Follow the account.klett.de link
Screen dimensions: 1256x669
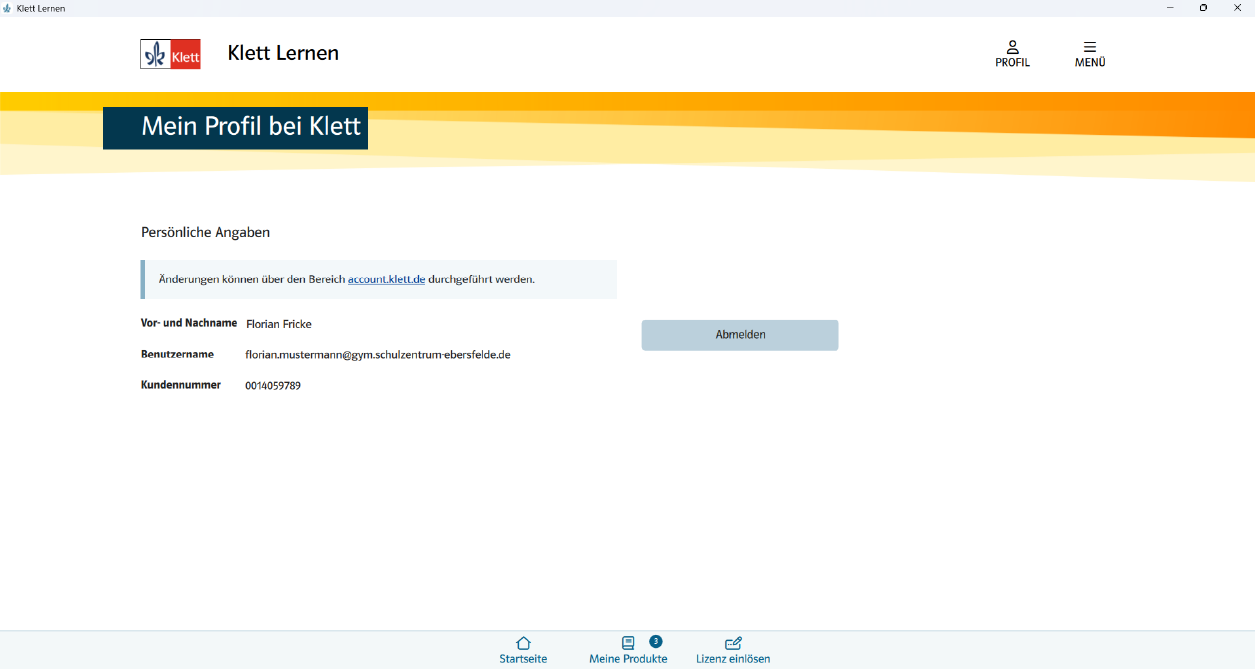coord(386,279)
